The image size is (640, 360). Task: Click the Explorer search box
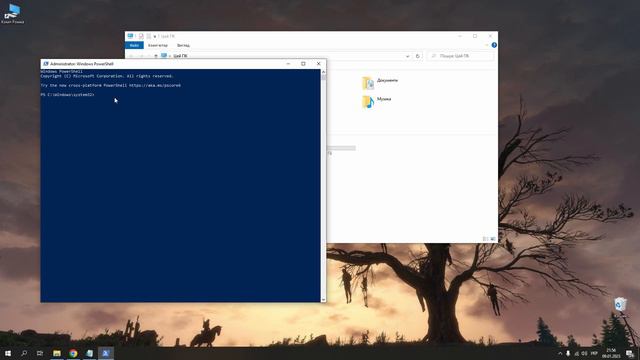coord(460,56)
